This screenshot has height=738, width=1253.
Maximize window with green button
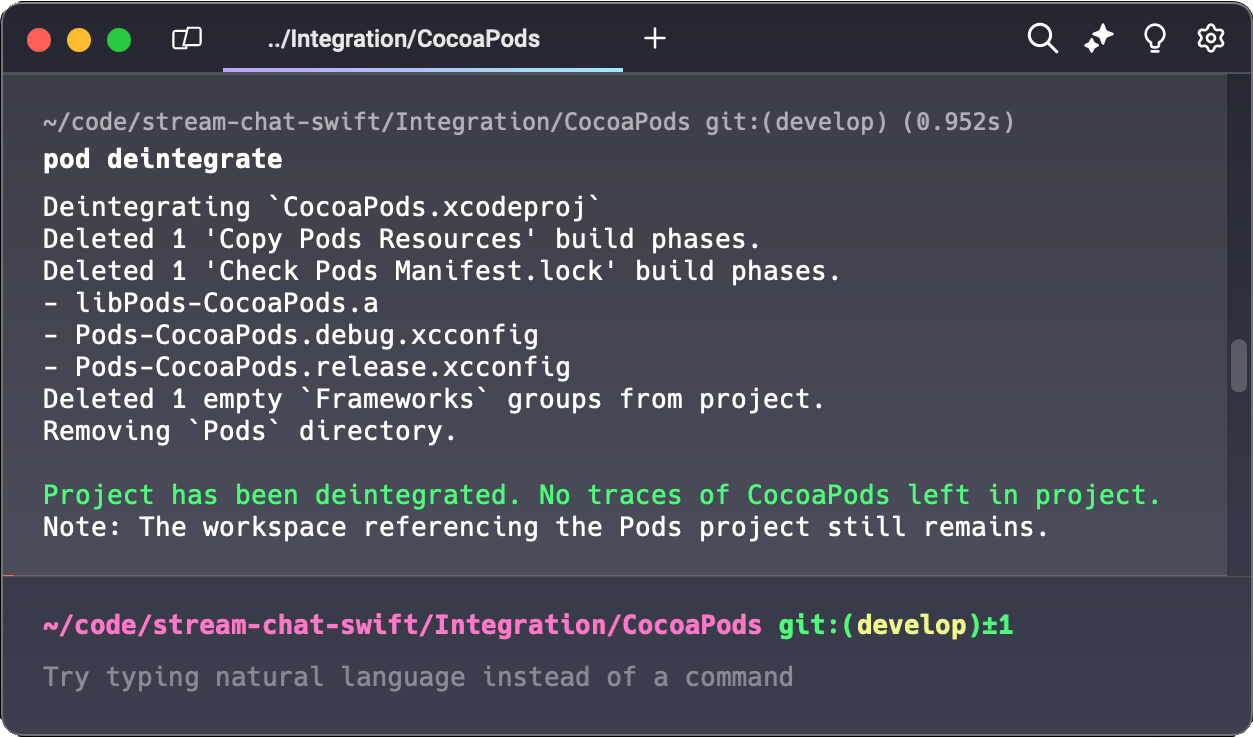pos(119,40)
